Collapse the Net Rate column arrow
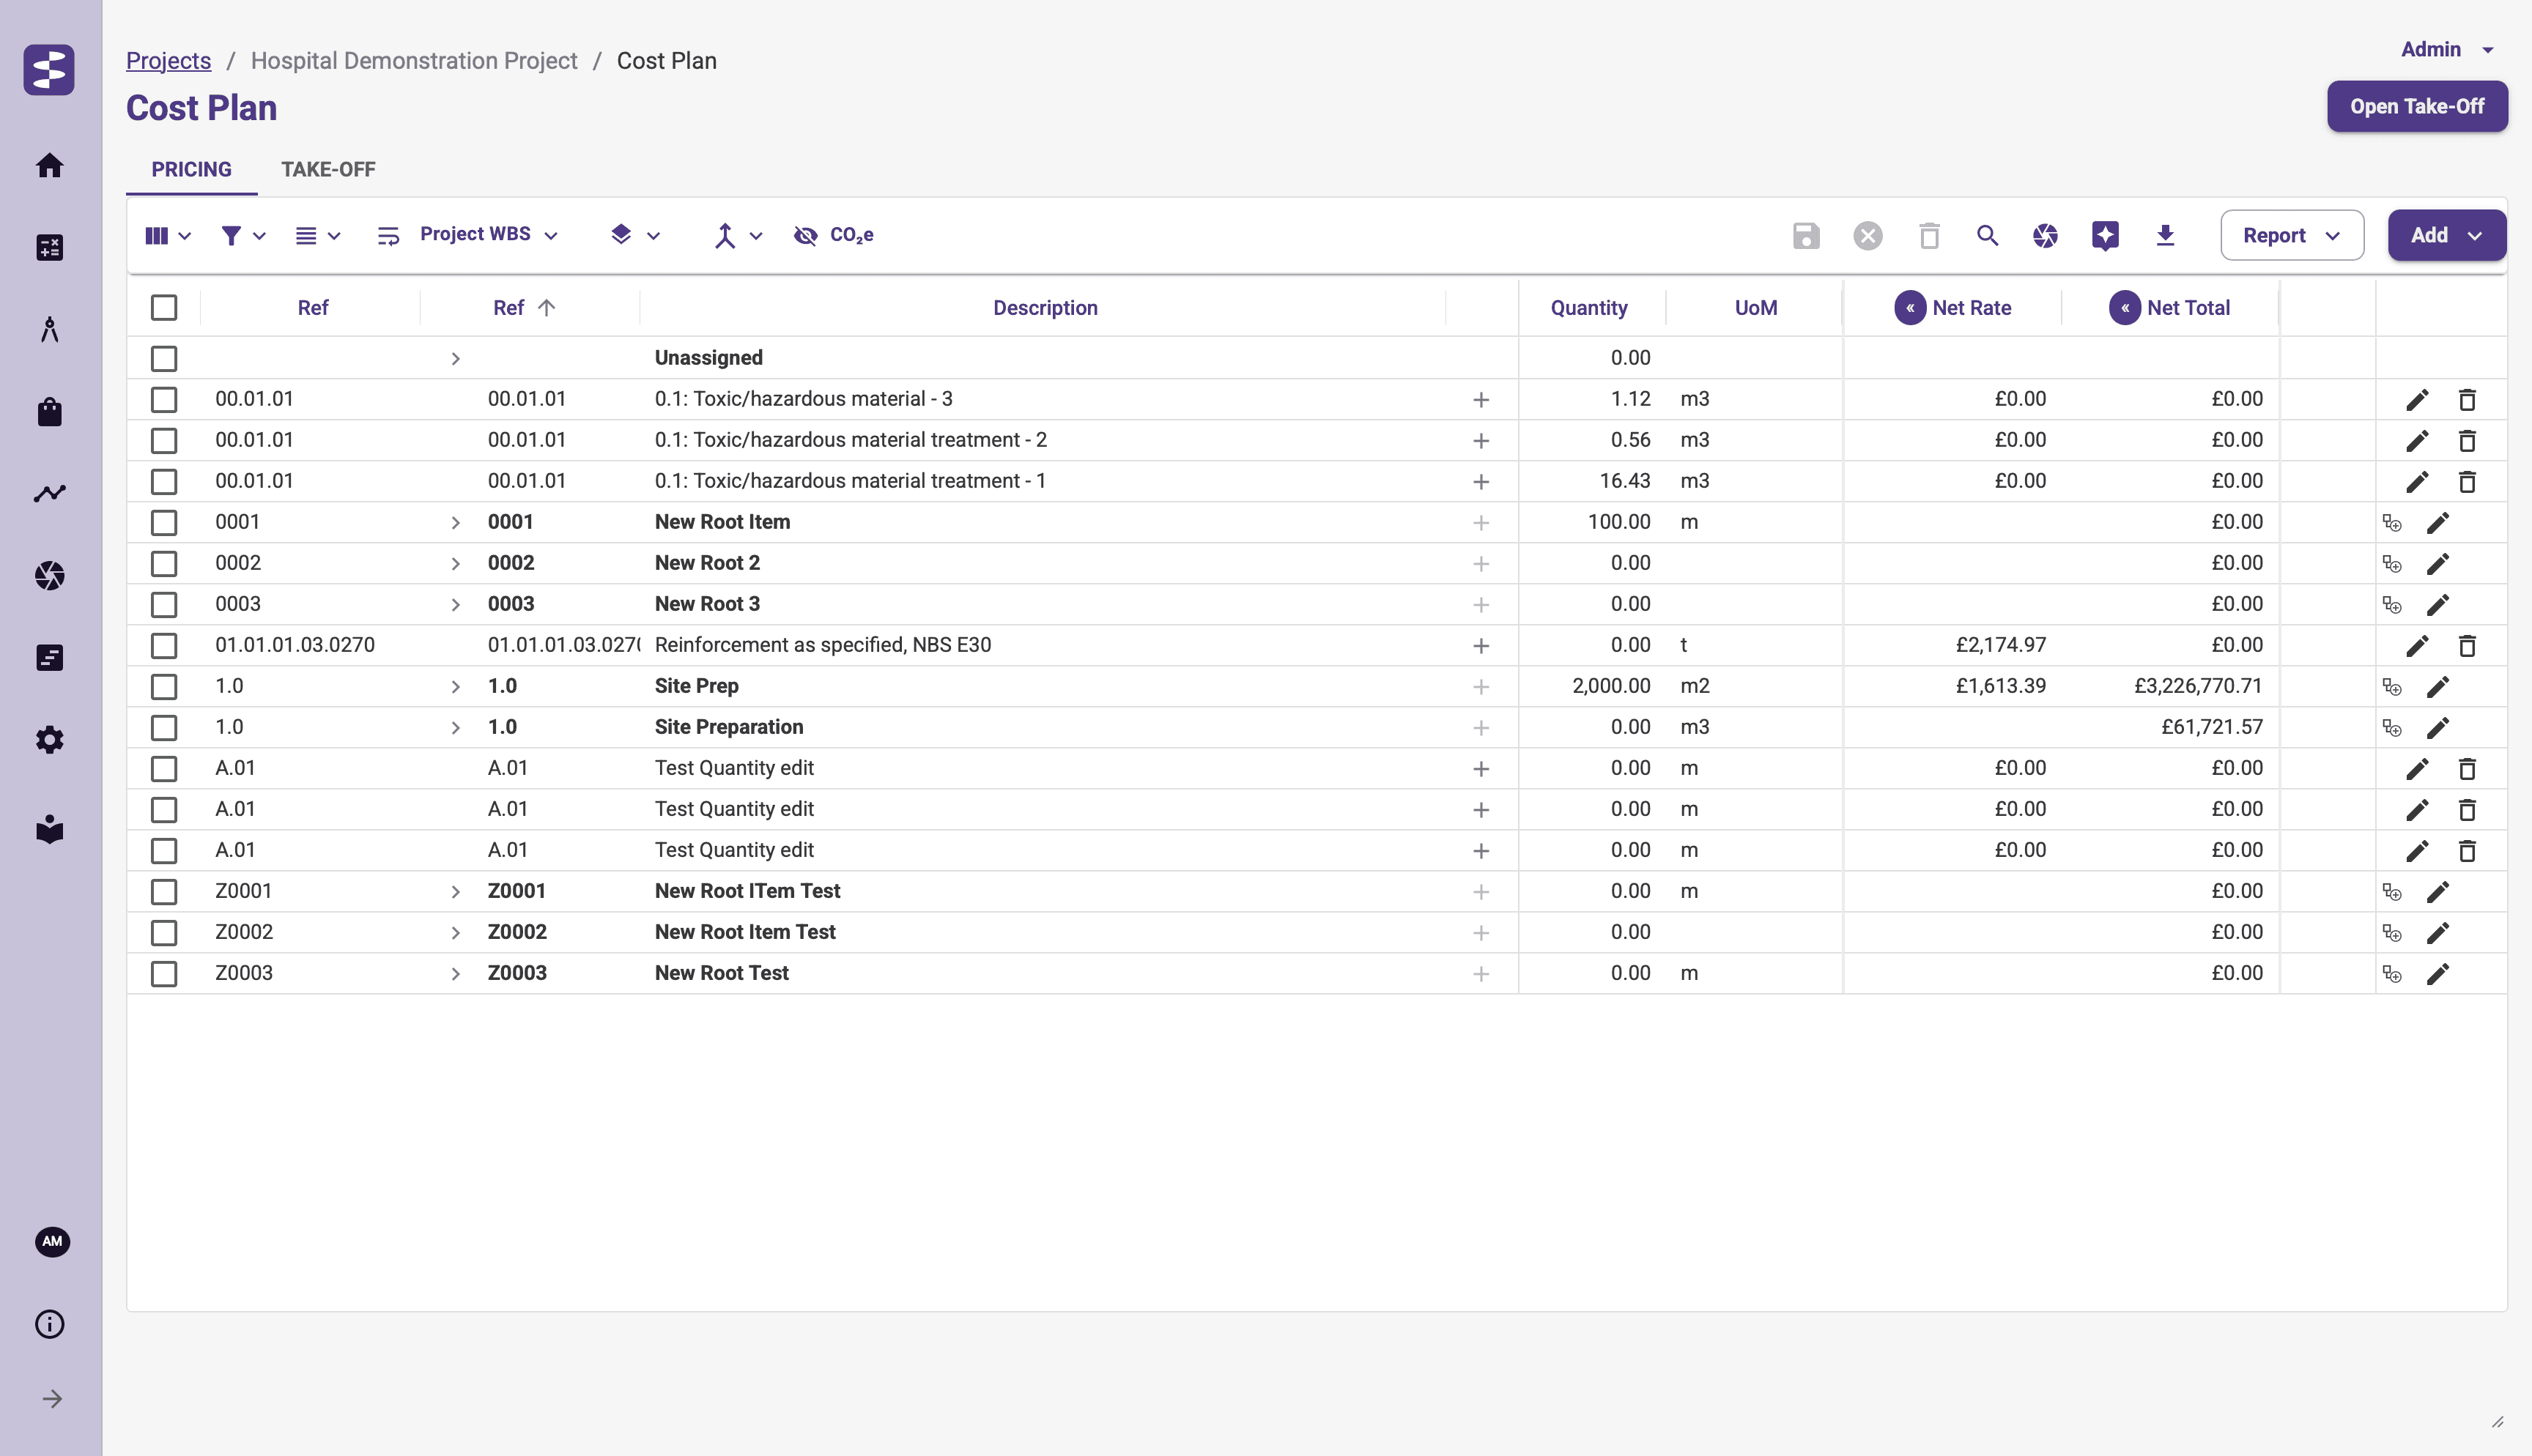 pyautogui.click(x=1909, y=308)
